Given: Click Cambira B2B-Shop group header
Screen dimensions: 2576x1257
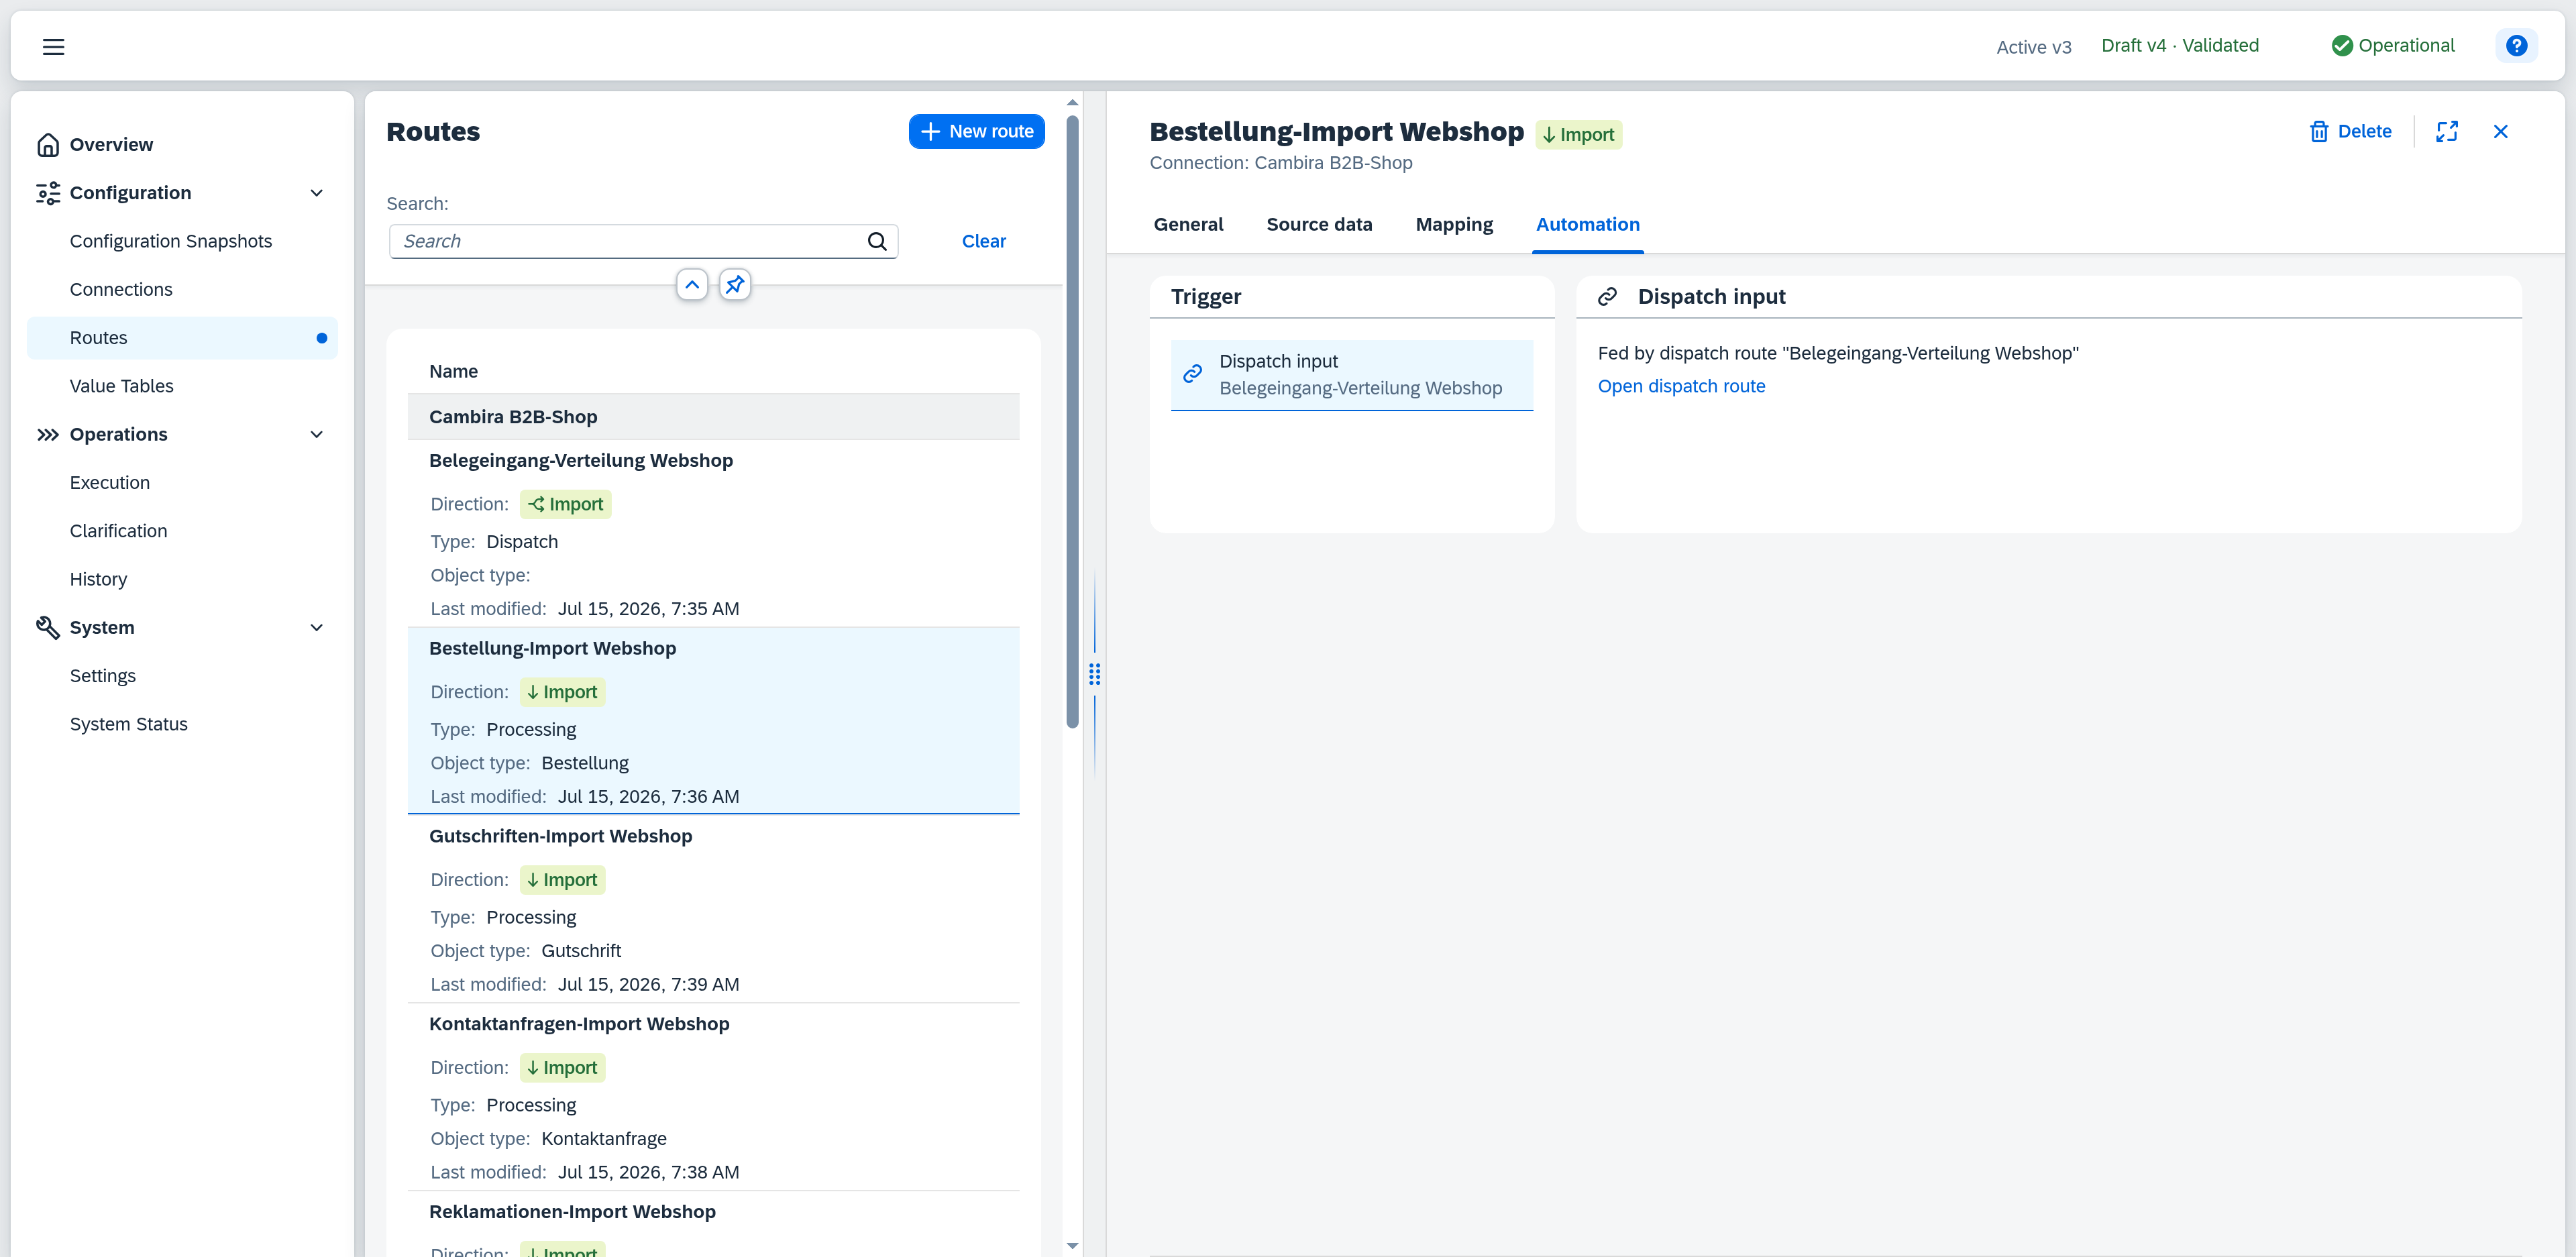Looking at the screenshot, I should pos(713,417).
